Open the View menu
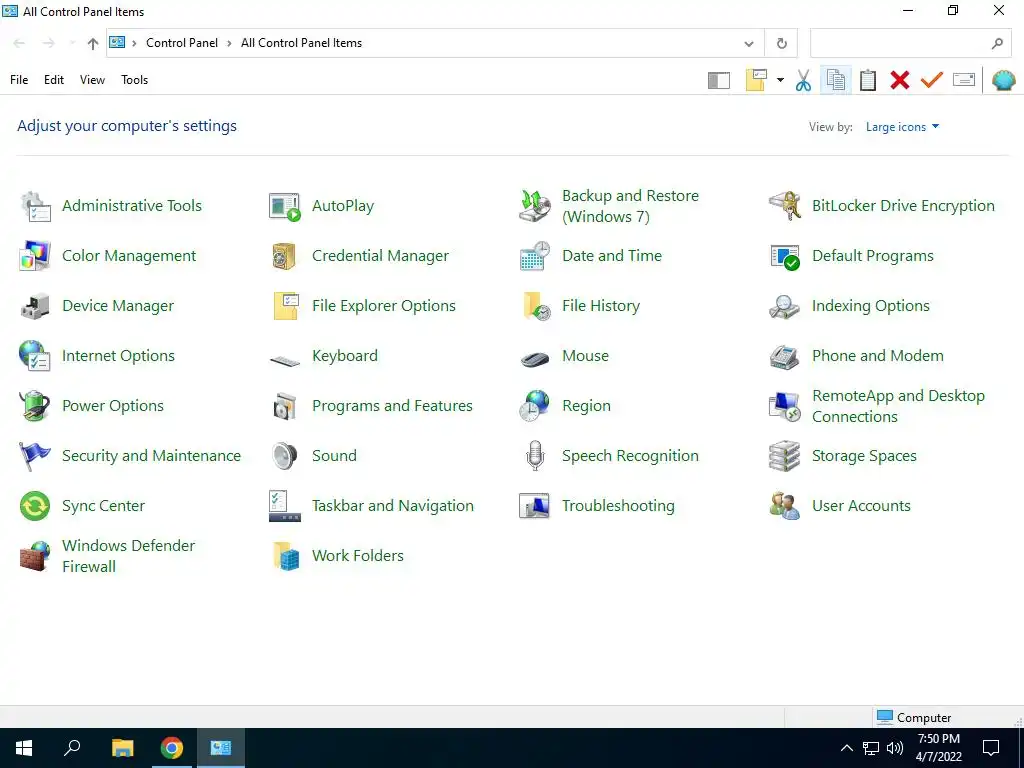Screen dimensions: 1024x768 pyautogui.click(x=92, y=80)
